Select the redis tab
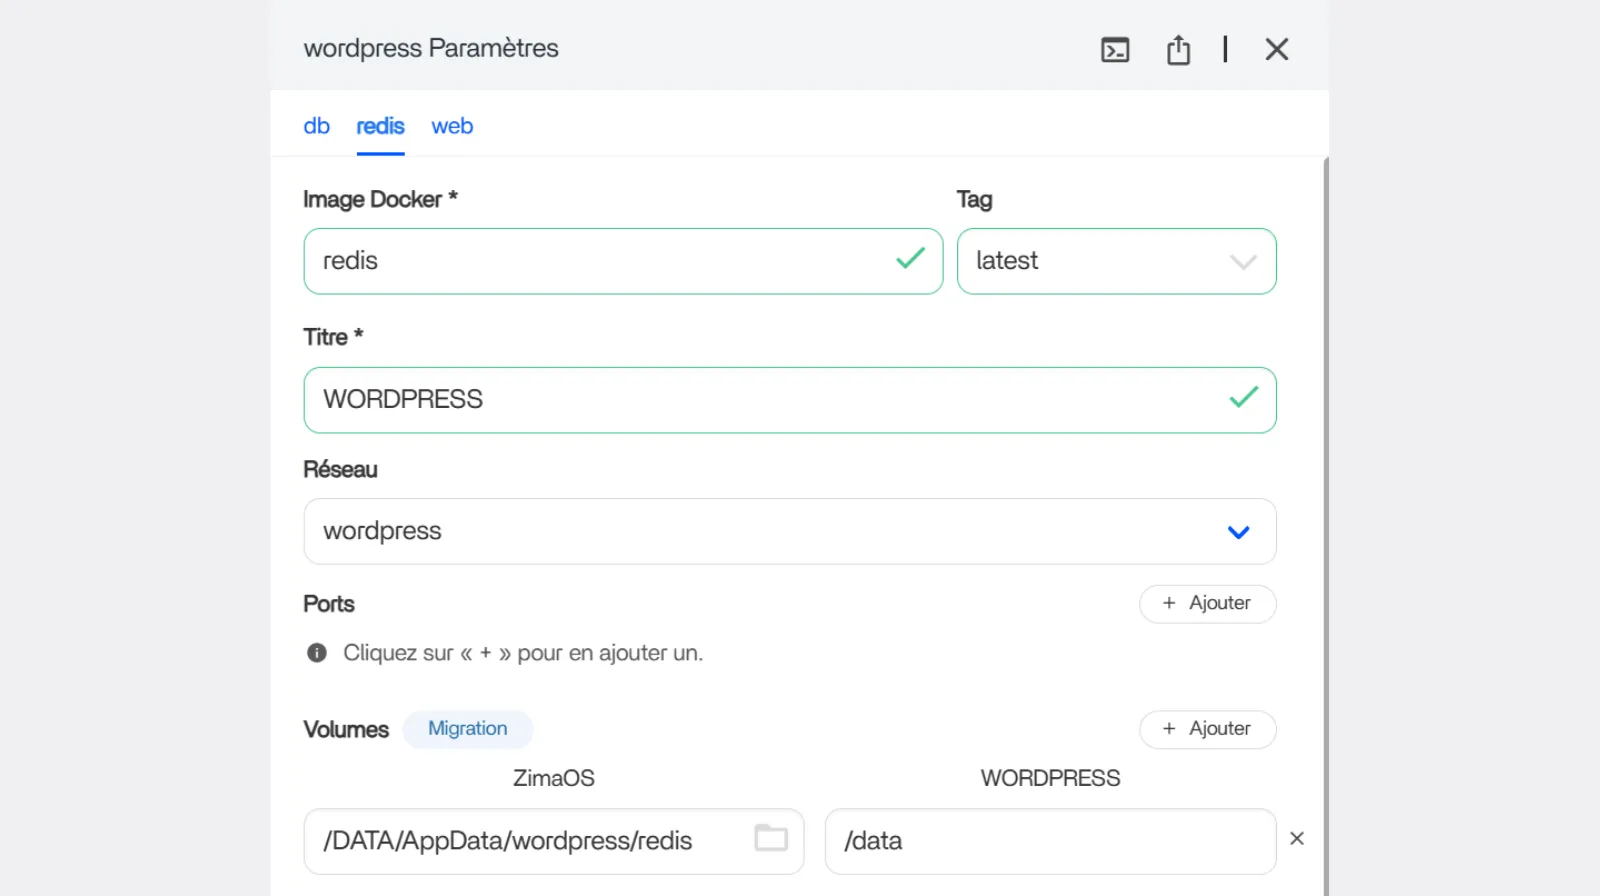1600x896 pixels. pos(380,126)
